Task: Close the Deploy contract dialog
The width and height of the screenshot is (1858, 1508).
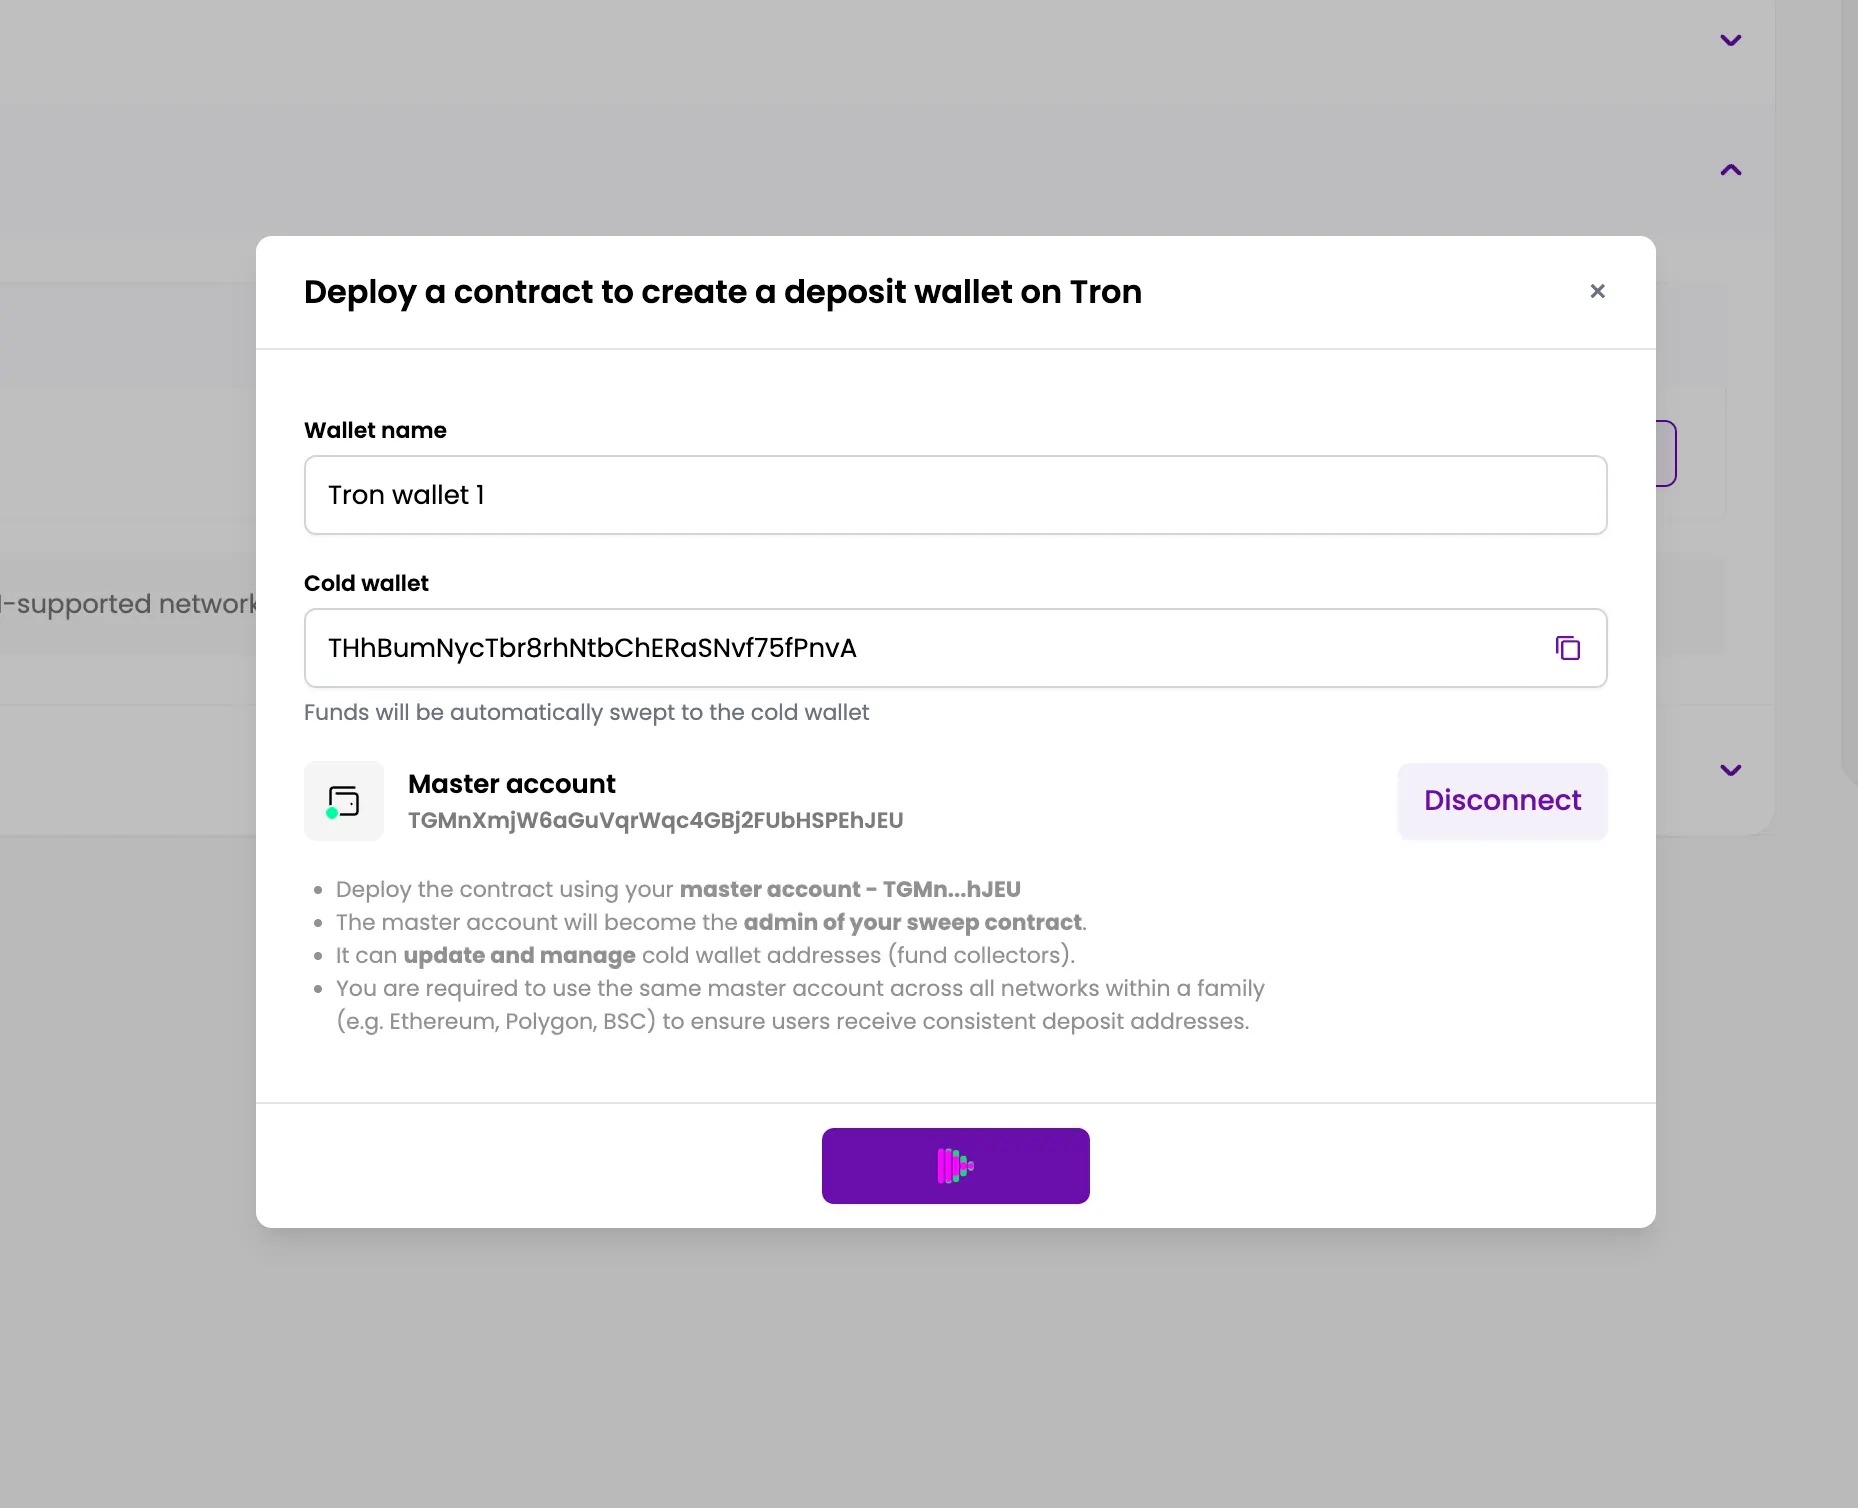Action: coord(1597,291)
